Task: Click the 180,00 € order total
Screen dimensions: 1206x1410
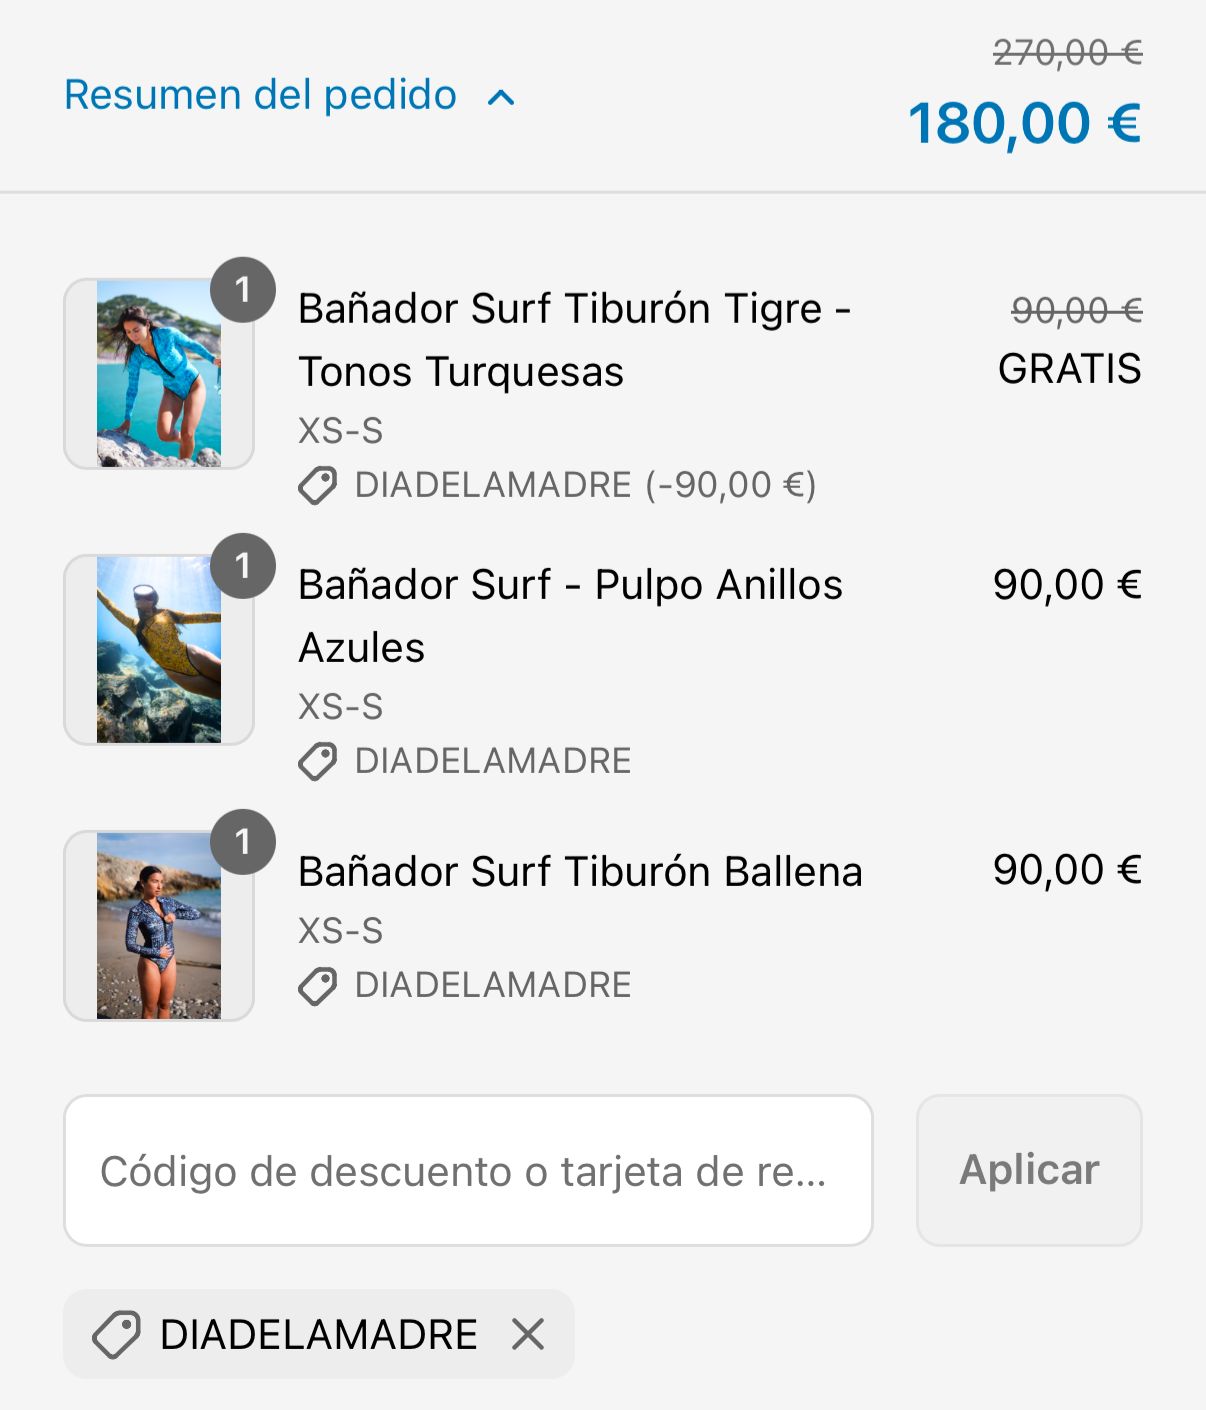Action: [x=1024, y=124]
